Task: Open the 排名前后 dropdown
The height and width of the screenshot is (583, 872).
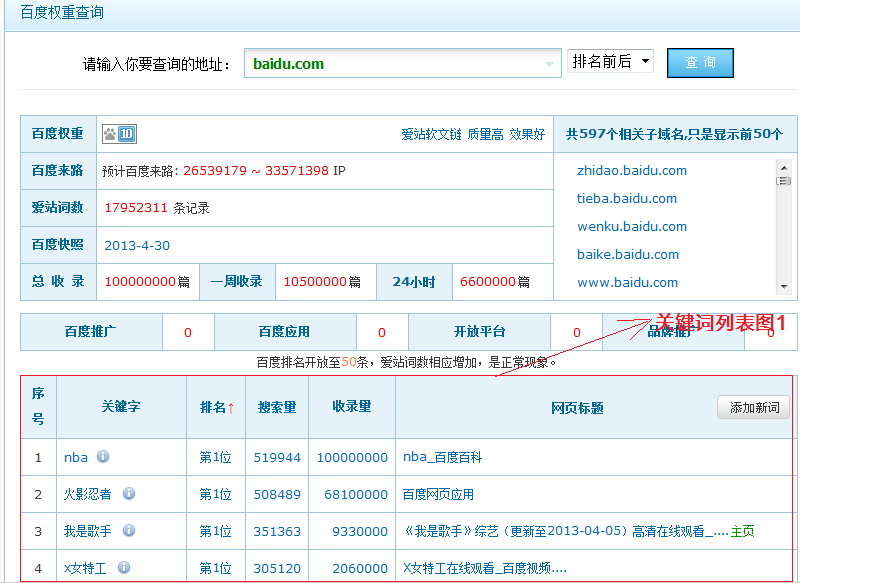Action: [610, 62]
